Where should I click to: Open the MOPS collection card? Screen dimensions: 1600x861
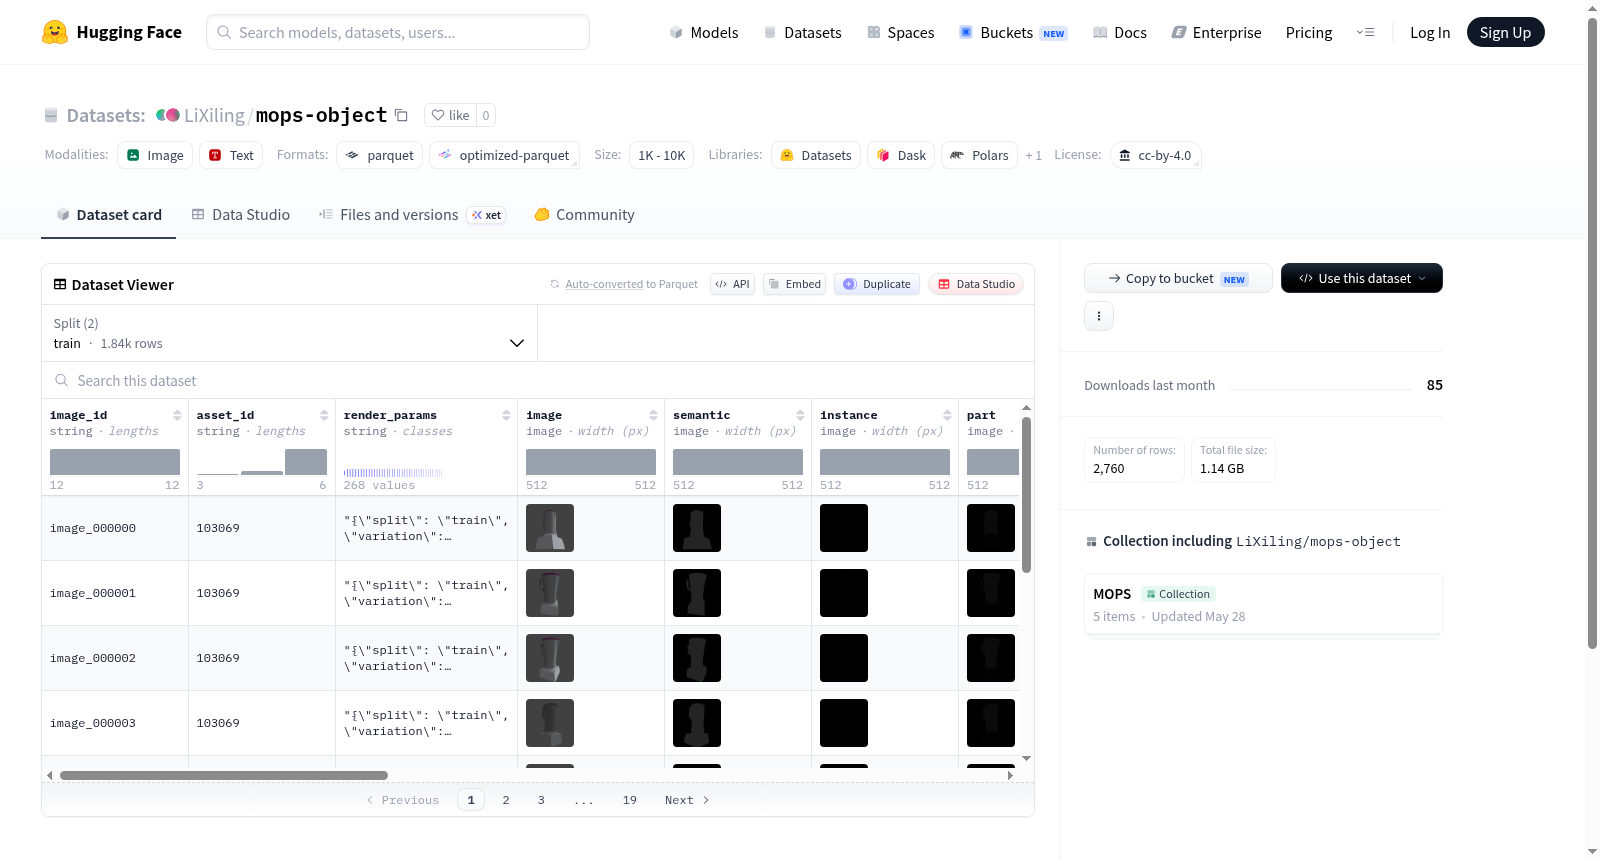coord(1263,604)
